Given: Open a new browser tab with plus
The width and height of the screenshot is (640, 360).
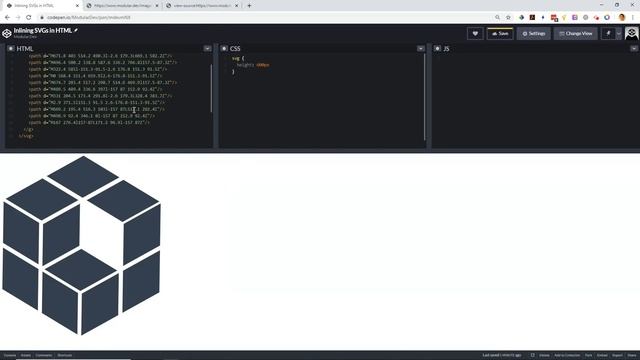Looking at the screenshot, I should (249, 6).
